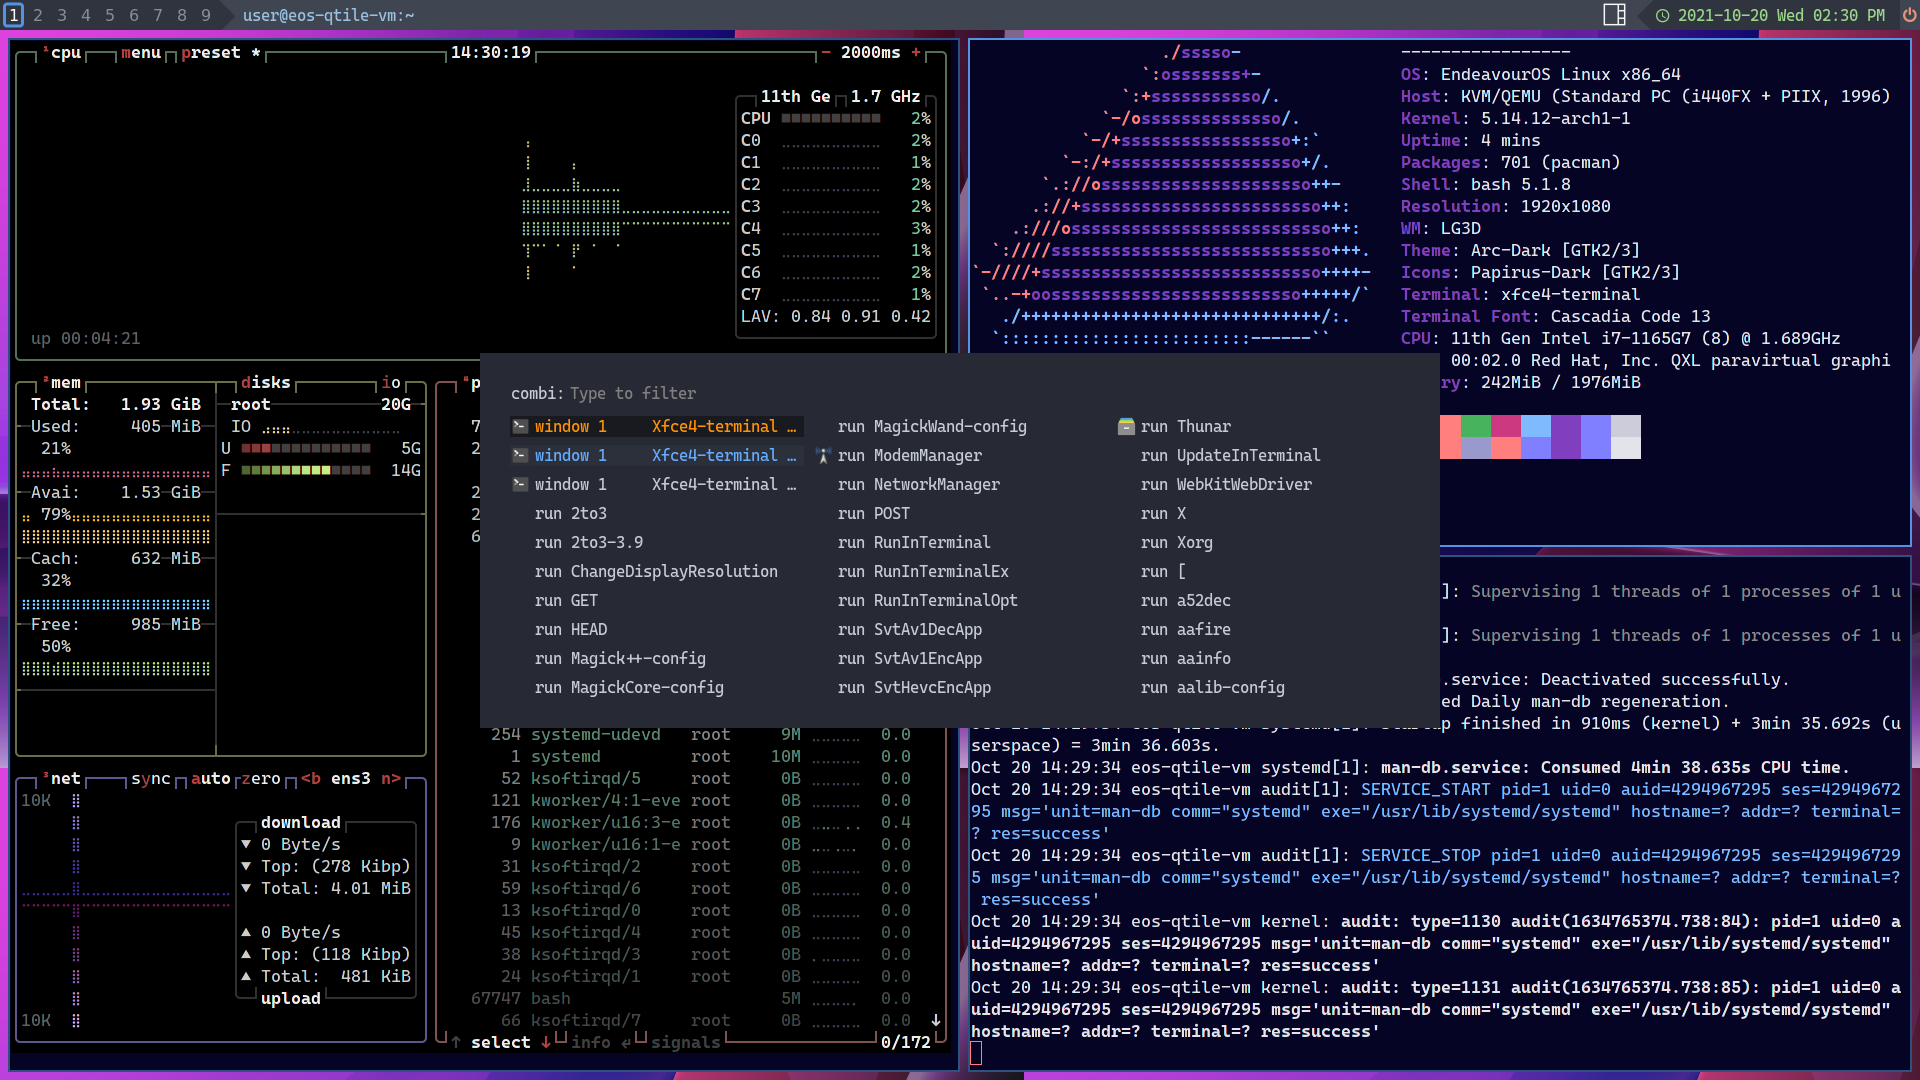Click the antenna icon next to run ModemManager
Screen dimensions: 1920x1080
click(823, 456)
